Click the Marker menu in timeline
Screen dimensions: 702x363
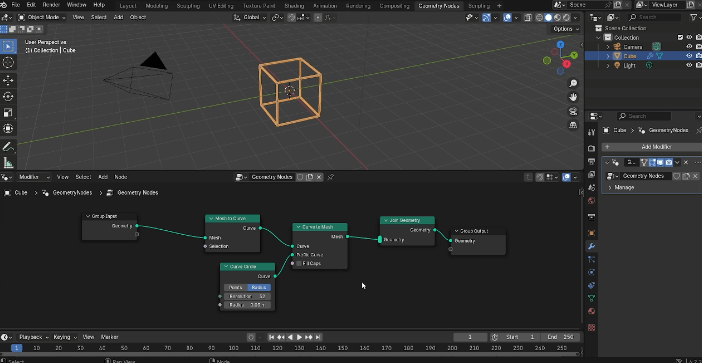(109, 337)
